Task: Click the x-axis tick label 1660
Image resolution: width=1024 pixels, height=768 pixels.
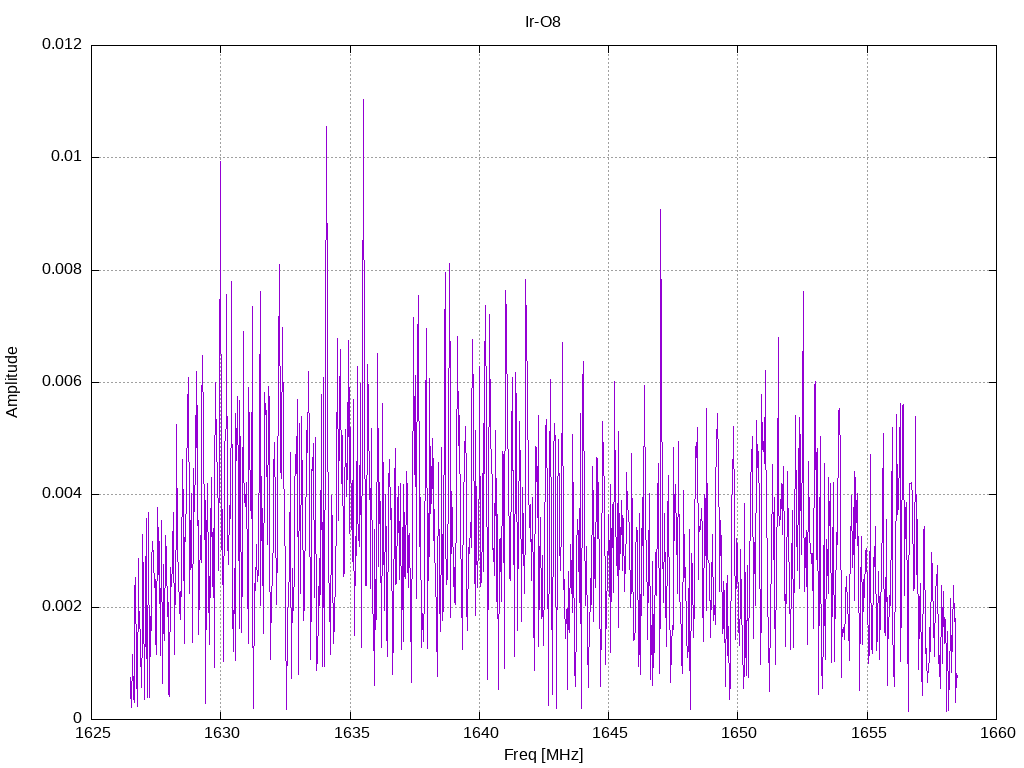Action: point(997,733)
